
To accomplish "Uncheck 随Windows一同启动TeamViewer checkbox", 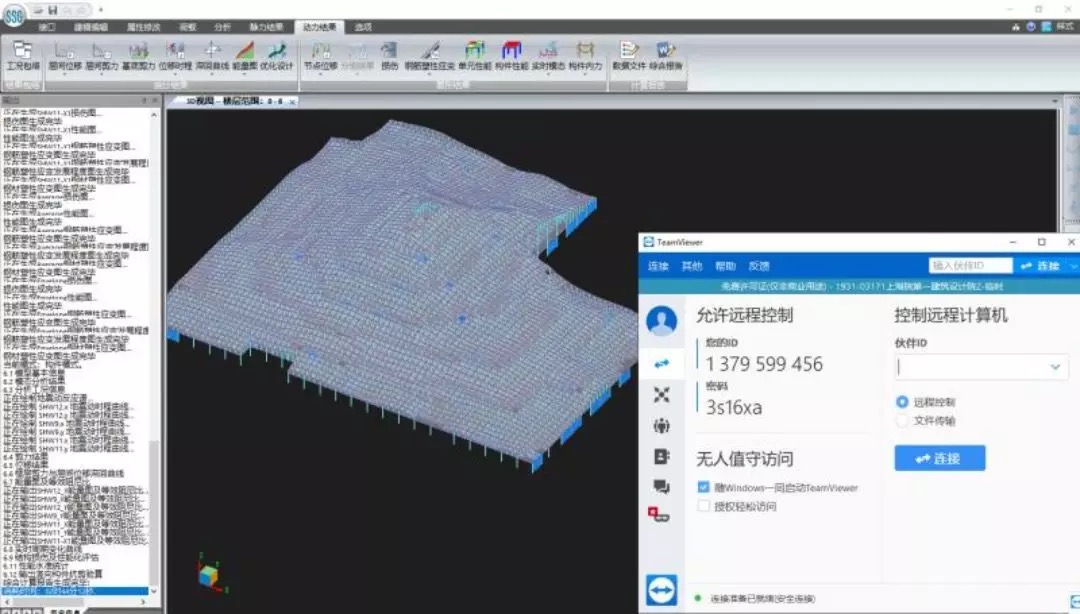I will point(704,488).
